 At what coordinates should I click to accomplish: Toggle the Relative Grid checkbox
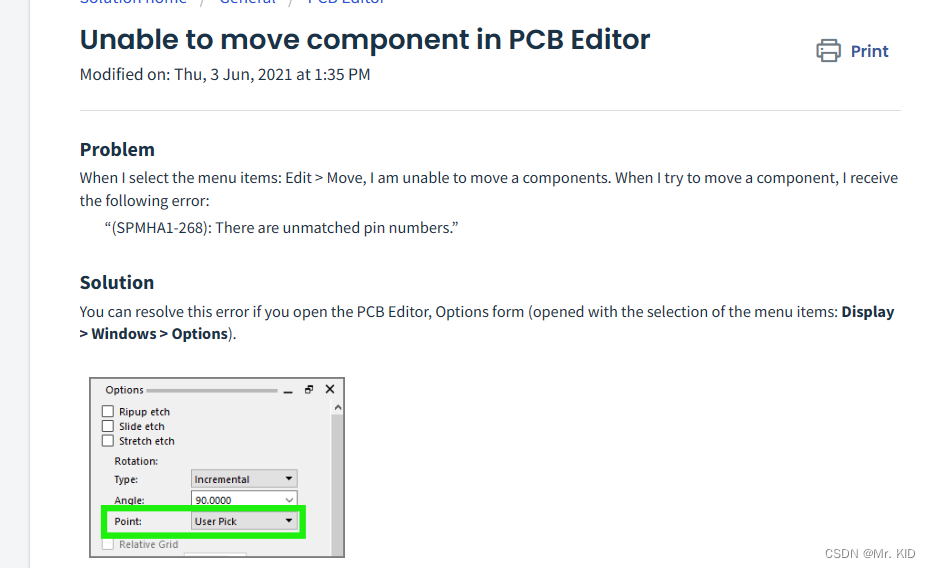(107, 544)
